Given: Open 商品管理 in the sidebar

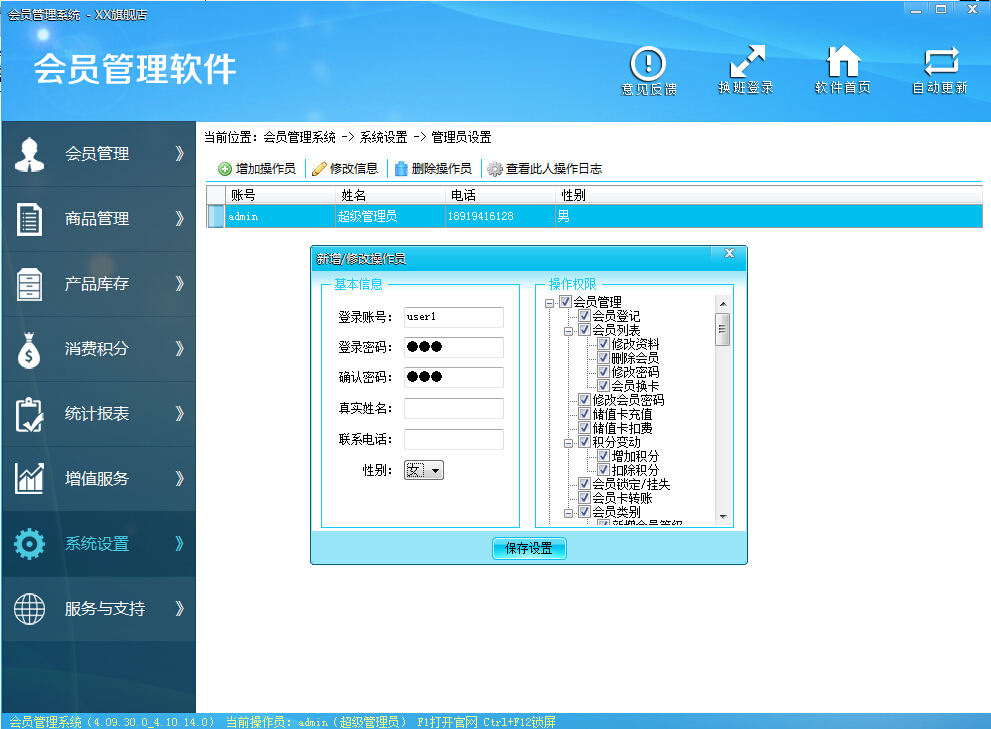Looking at the screenshot, I should tap(98, 219).
